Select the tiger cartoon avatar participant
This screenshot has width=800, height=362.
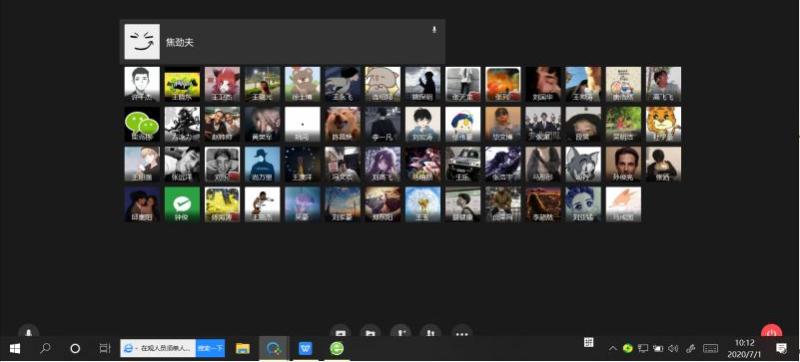[663, 124]
